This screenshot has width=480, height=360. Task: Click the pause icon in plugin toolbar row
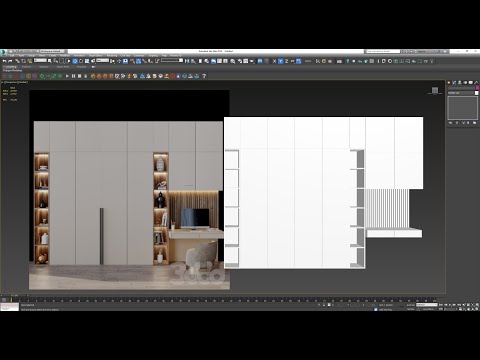73,76
